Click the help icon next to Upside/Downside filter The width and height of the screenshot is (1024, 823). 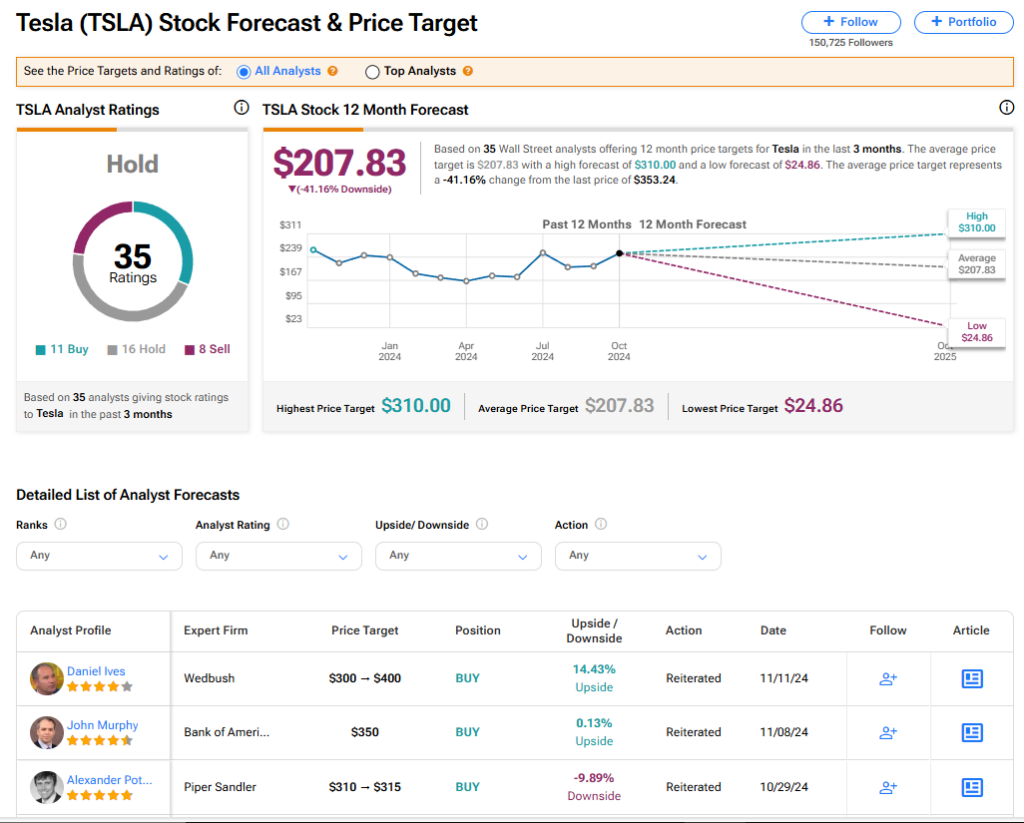tap(483, 524)
